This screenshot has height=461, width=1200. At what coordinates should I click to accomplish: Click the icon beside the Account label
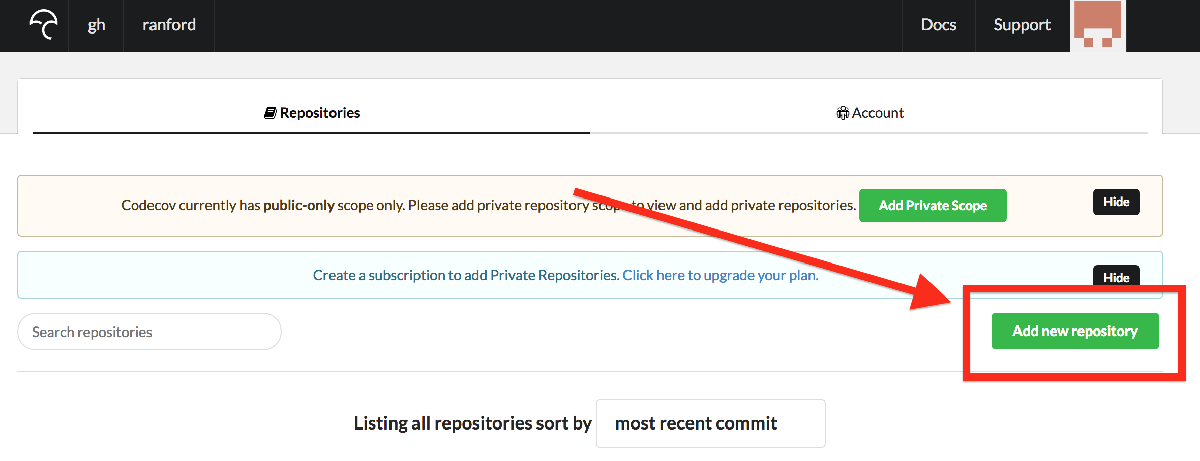pyautogui.click(x=842, y=114)
